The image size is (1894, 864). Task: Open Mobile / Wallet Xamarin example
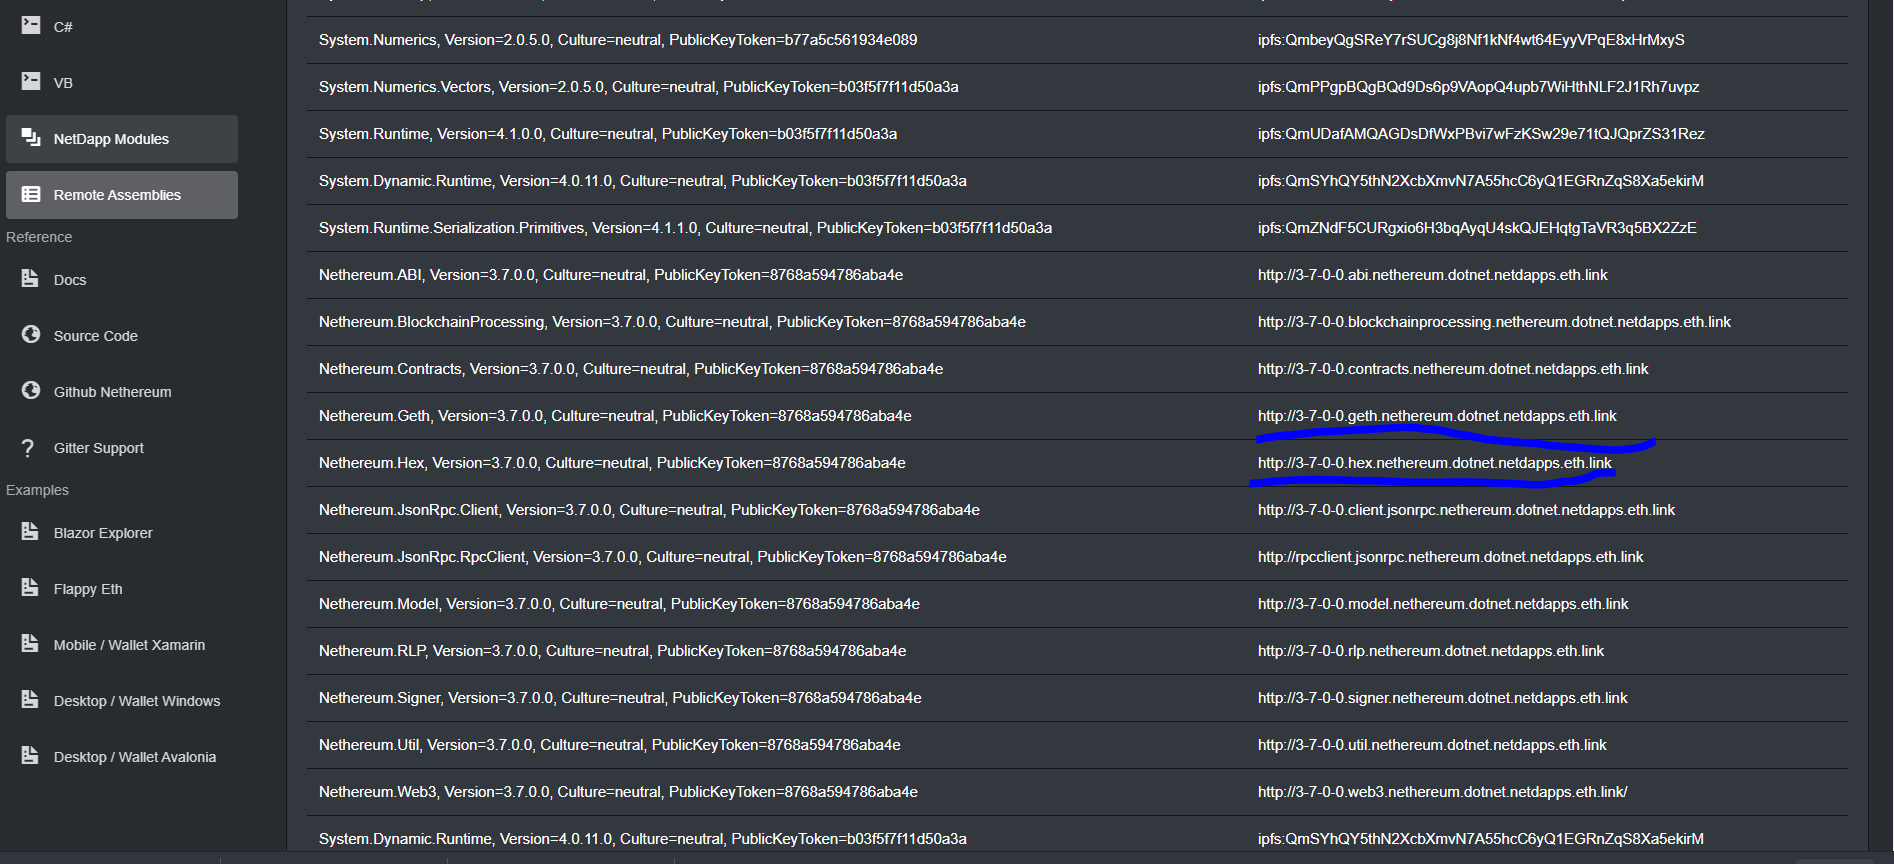(122, 645)
